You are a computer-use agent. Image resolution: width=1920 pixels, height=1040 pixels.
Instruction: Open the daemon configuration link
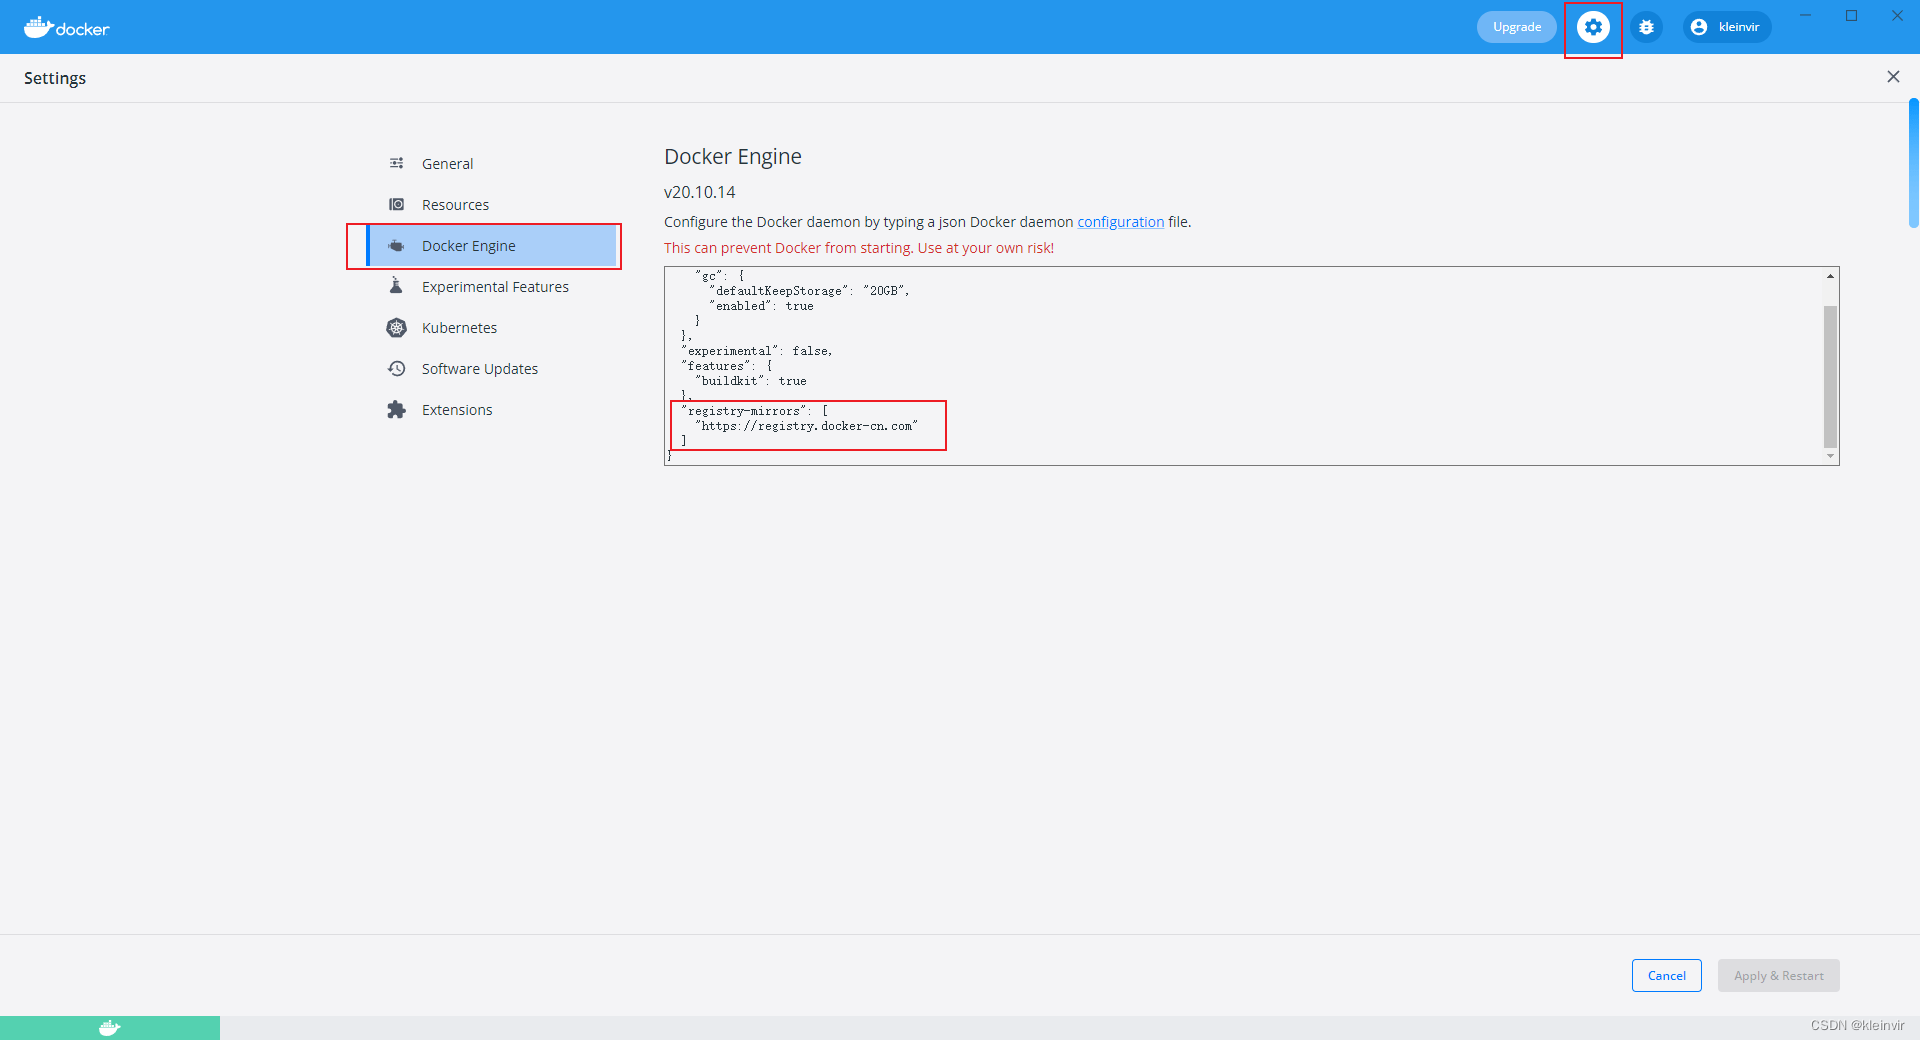tap(1120, 222)
